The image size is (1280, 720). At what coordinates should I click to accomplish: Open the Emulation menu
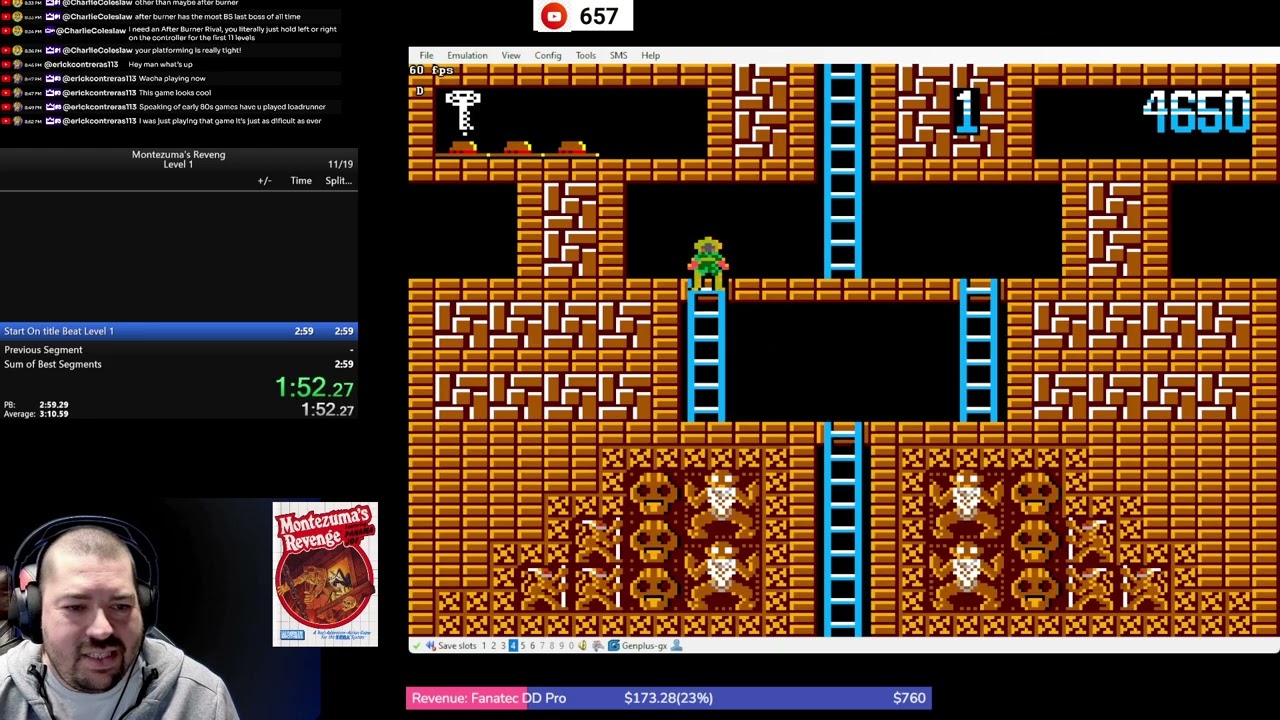point(467,56)
